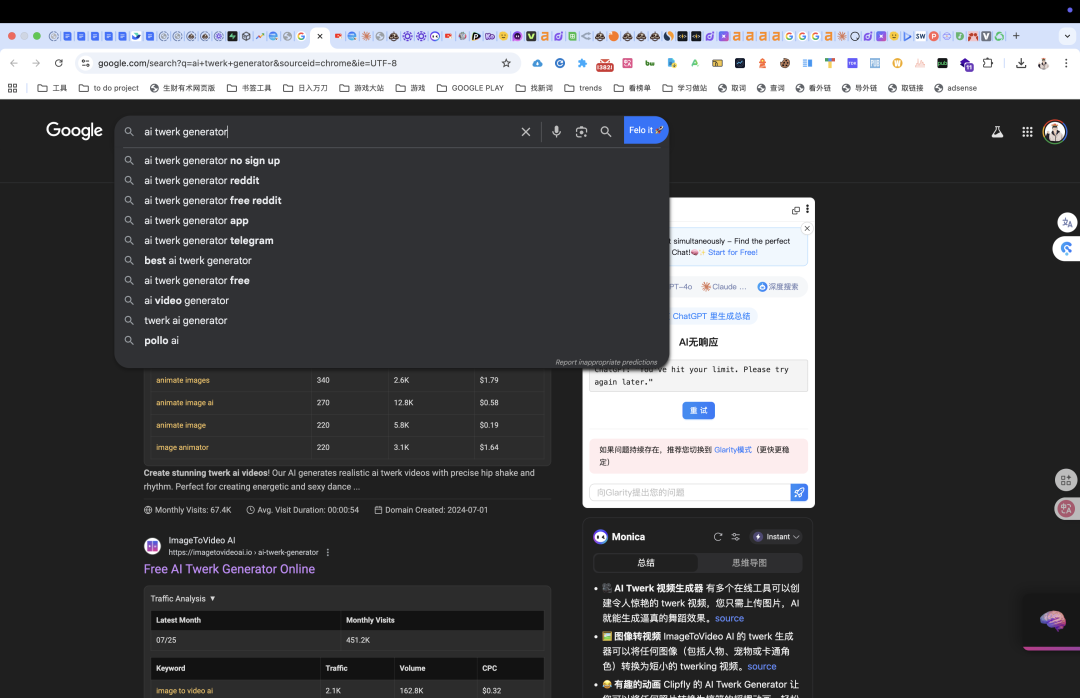Refresh the Monica summary
1080x698 pixels.
[718, 537]
